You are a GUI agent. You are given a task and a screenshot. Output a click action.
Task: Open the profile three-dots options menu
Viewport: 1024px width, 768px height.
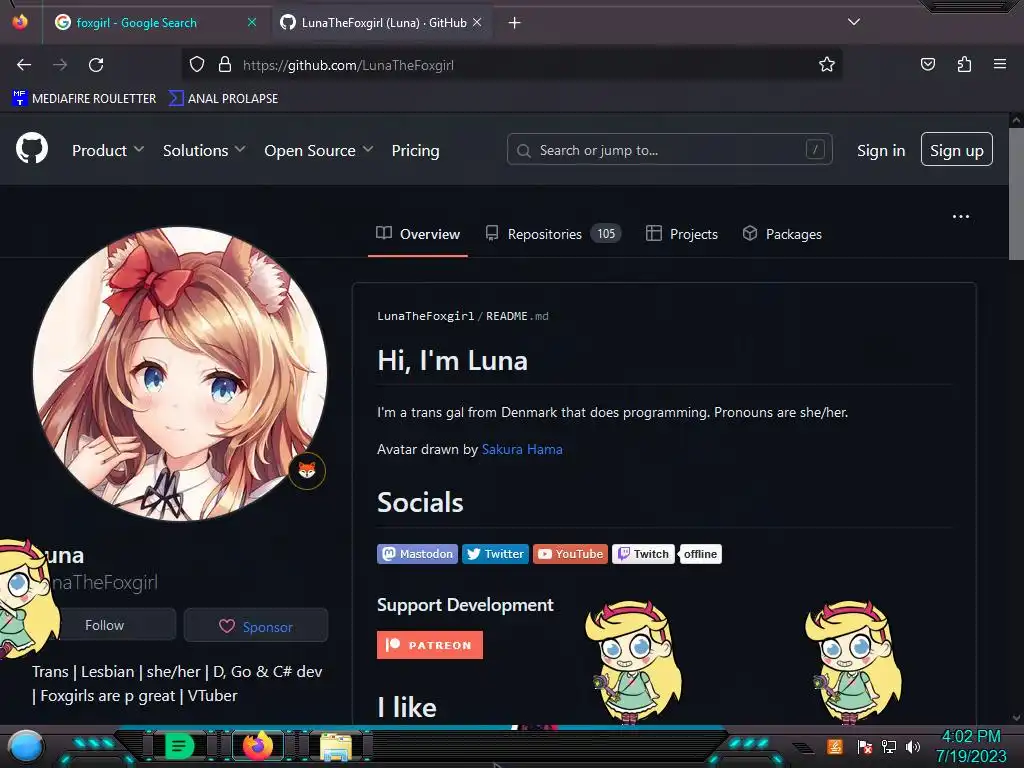click(961, 216)
